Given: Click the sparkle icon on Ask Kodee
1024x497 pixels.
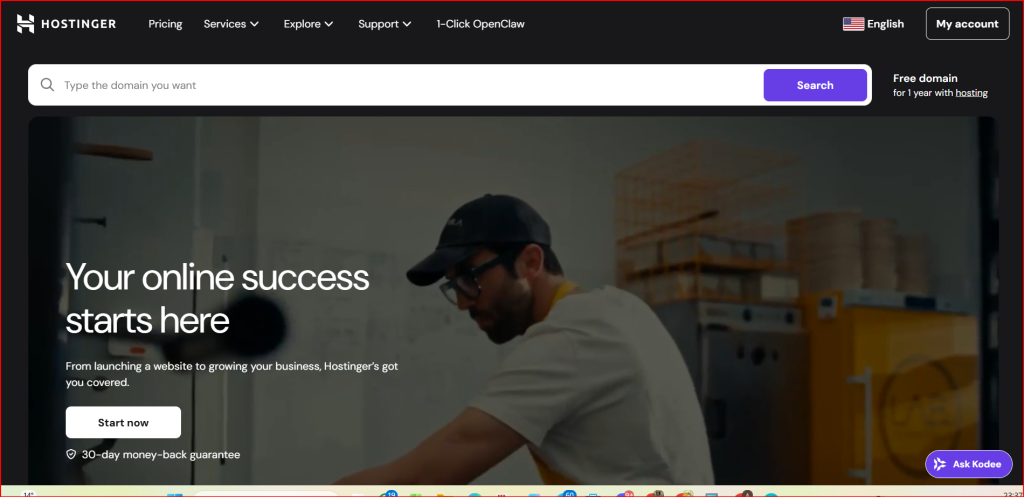Looking at the screenshot, I should tap(940, 464).
